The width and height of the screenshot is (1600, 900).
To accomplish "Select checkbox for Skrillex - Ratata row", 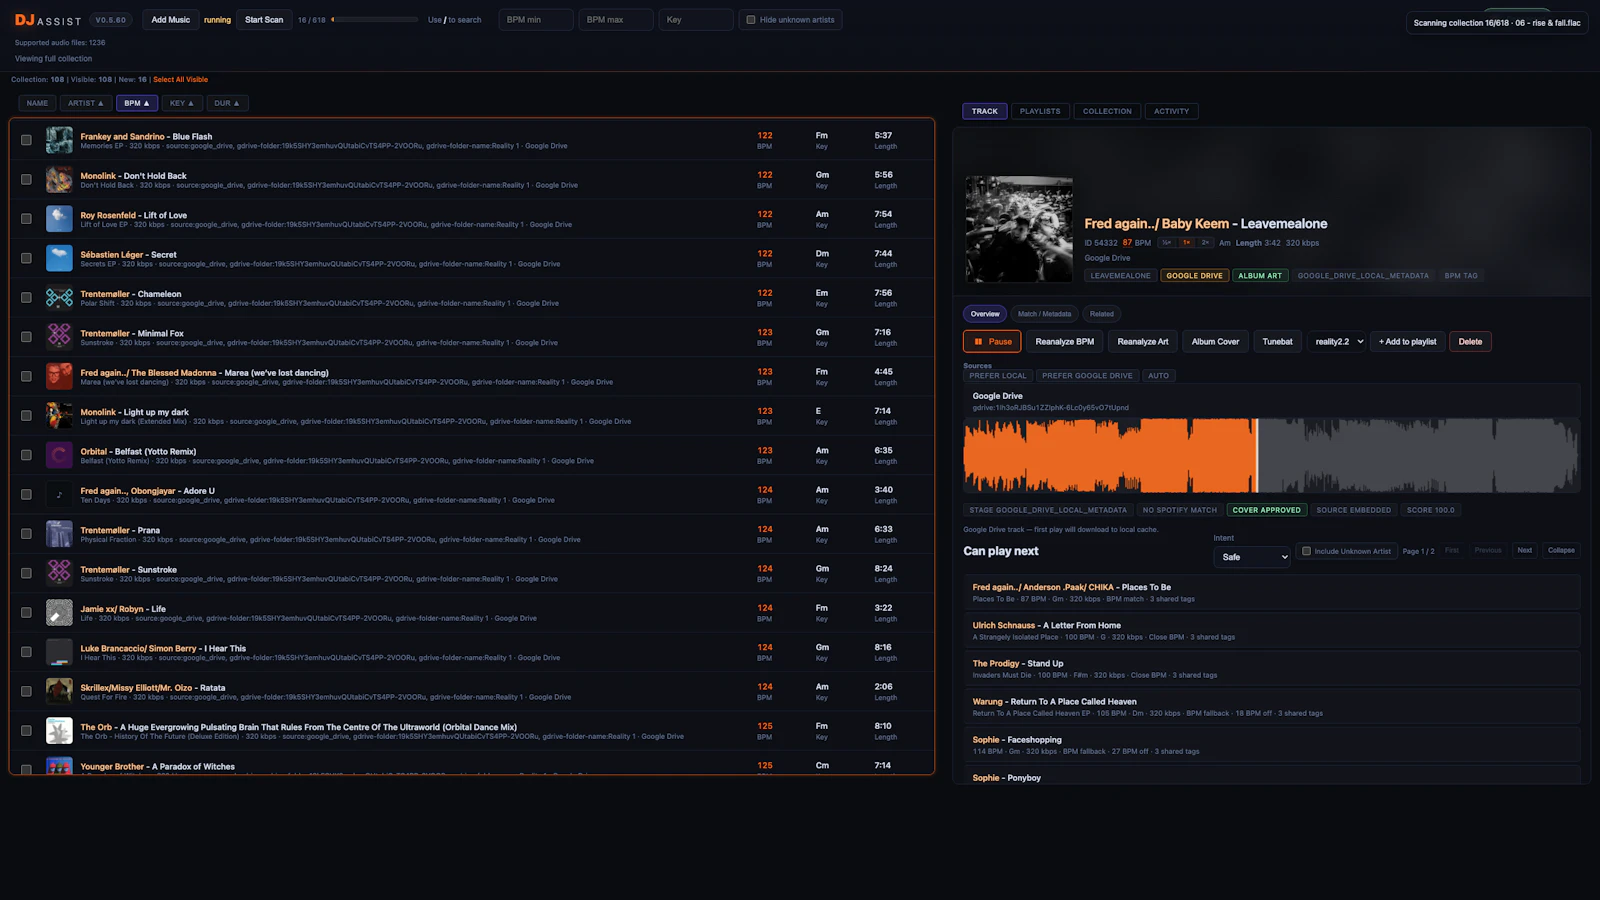I will click(26, 691).
